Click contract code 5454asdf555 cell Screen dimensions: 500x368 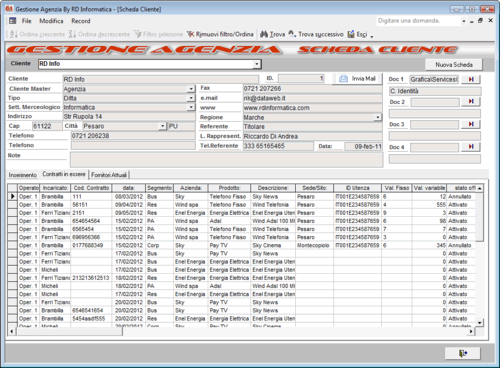click(x=91, y=319)
